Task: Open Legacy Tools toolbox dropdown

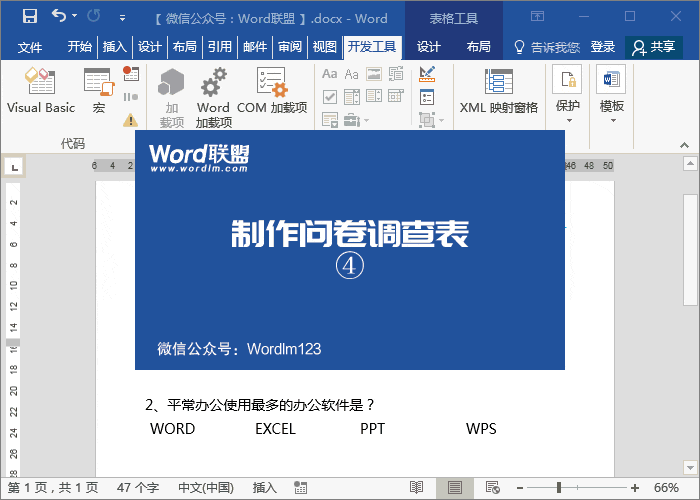Action: (356, 120)
